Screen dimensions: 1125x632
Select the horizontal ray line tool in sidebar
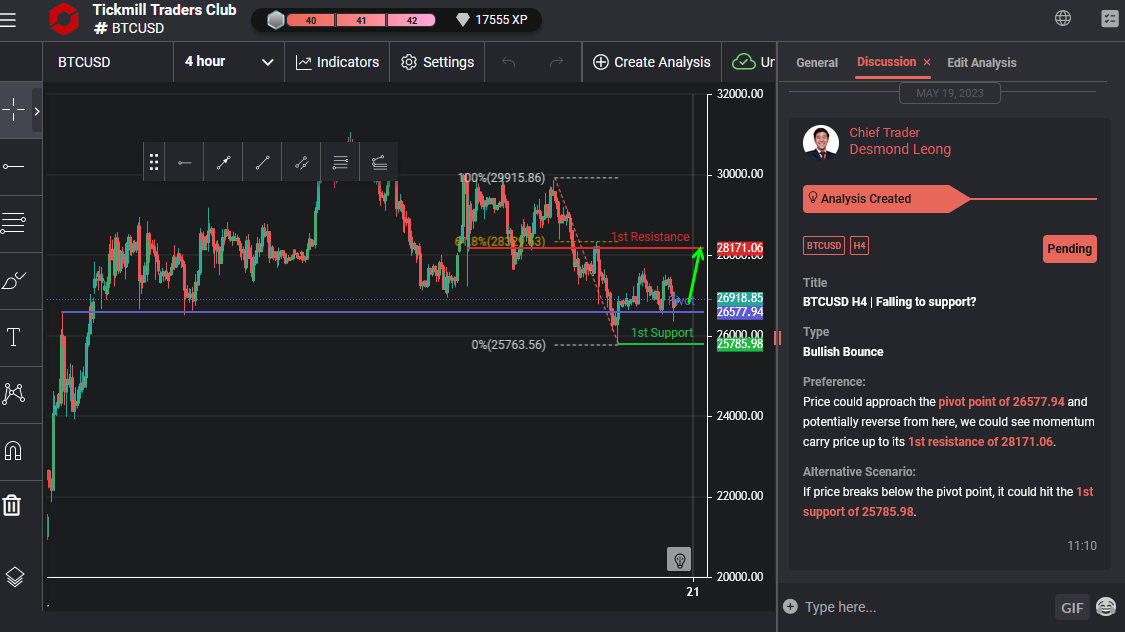14,166
